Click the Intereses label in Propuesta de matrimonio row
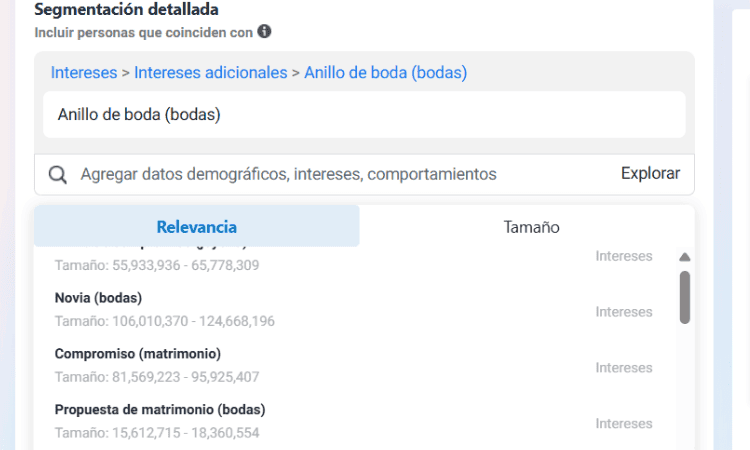 click(x=624, y=424)
